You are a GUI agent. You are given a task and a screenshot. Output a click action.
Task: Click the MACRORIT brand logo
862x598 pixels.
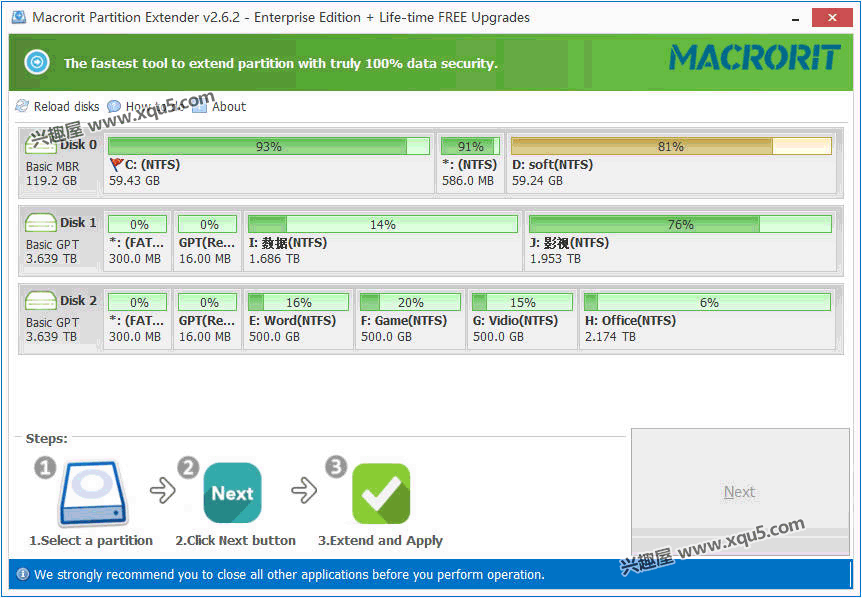[x=755, y=58]
